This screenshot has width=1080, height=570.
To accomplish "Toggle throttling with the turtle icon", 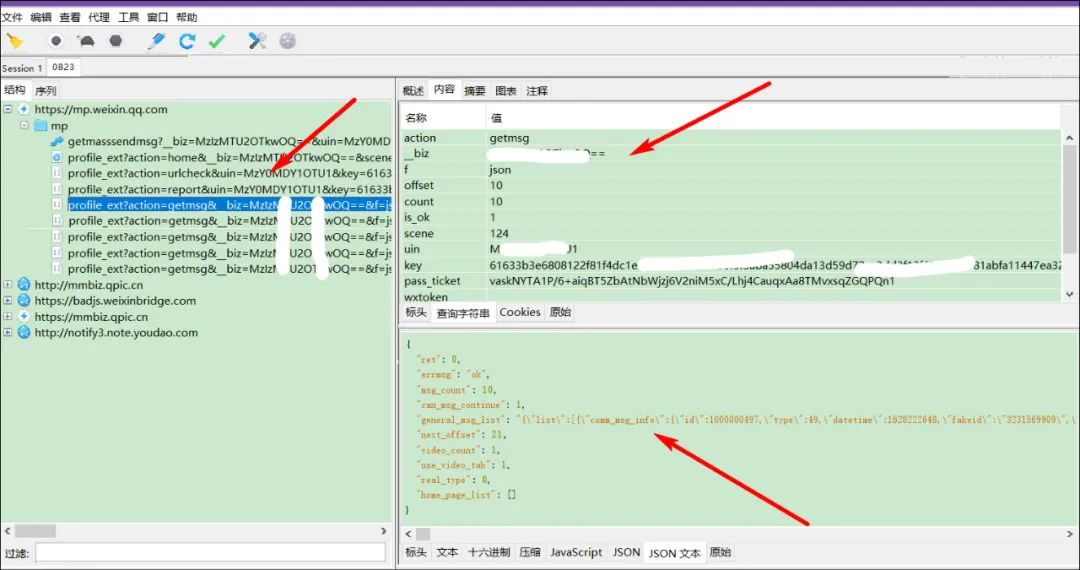I will [86, 41].
